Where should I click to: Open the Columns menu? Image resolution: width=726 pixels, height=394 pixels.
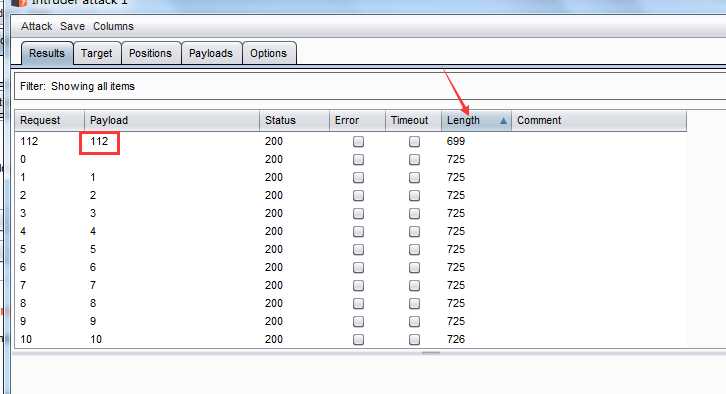click(113, 26)
